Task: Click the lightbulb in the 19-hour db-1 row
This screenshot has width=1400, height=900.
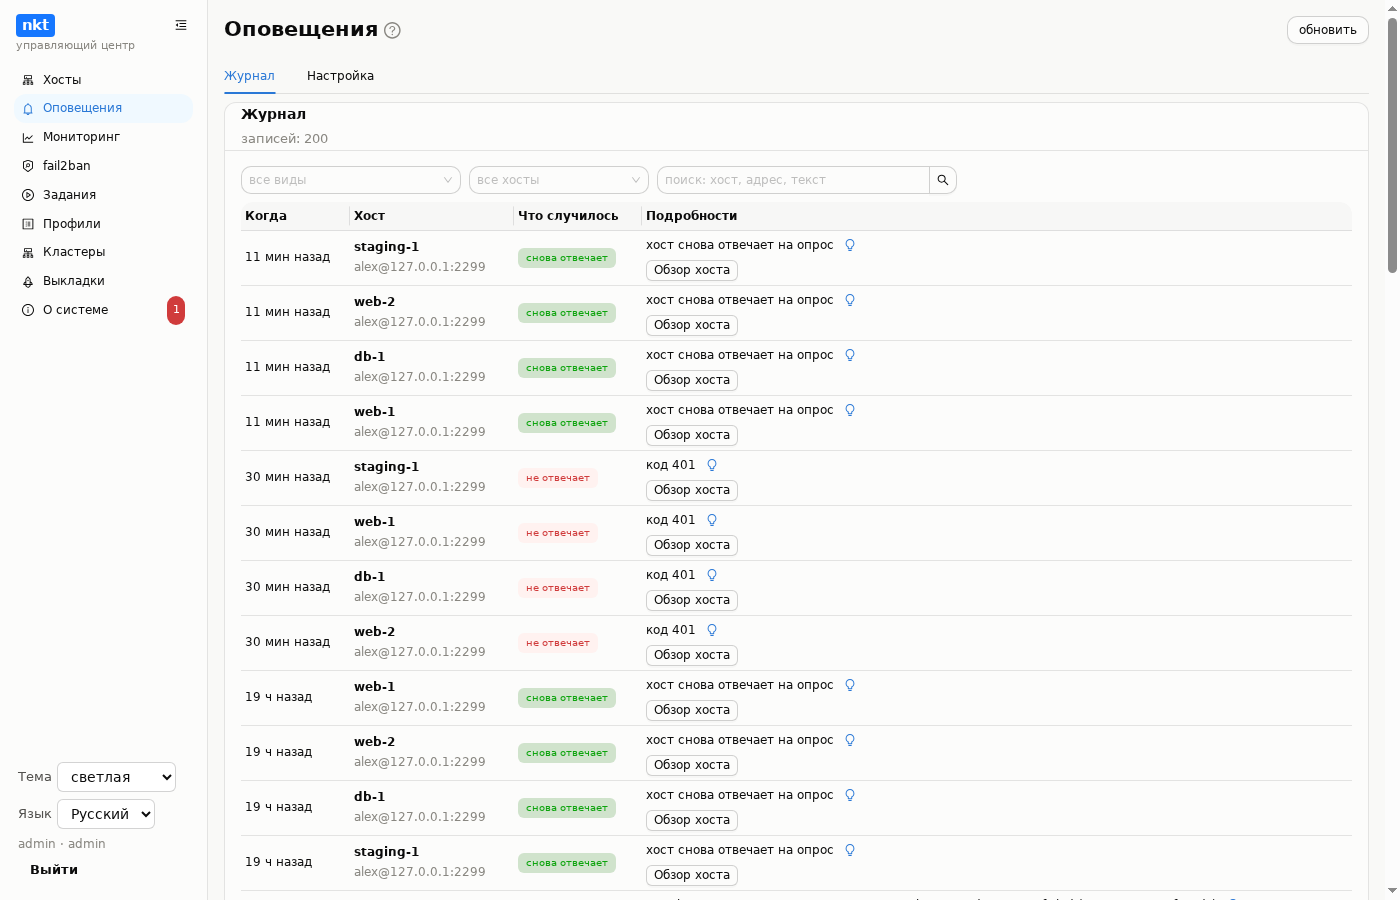Action: [850, 795]
